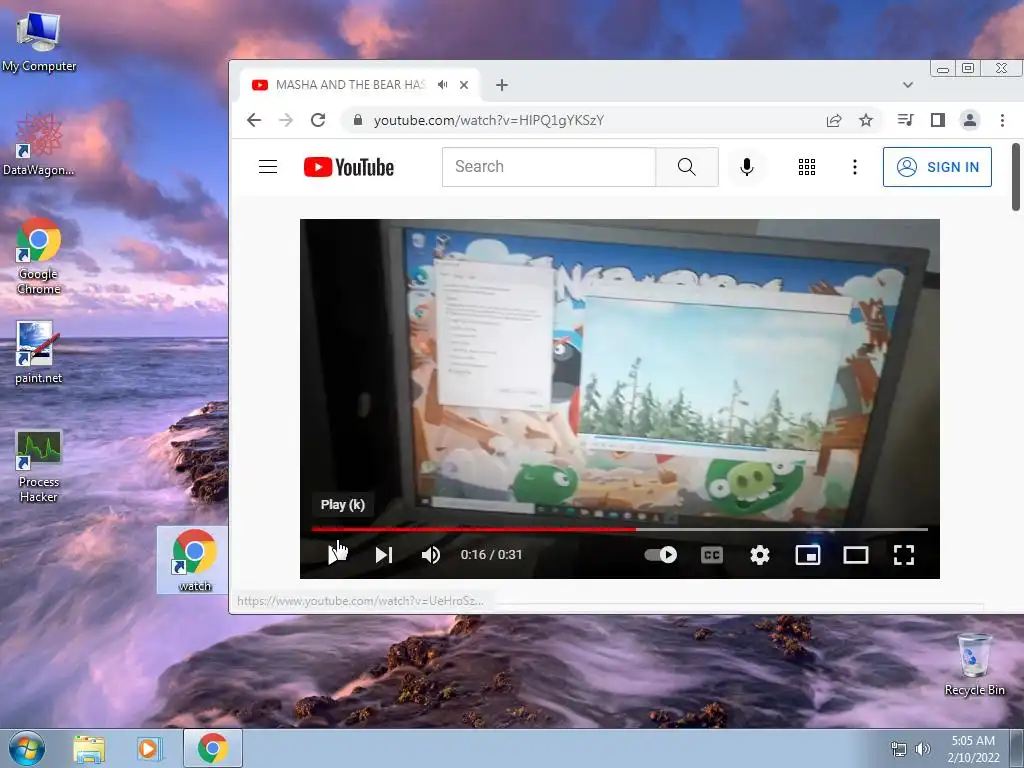Open My Computer desktop icon
The height and width of the screenshot is (768, 1024).
point(39,41)
